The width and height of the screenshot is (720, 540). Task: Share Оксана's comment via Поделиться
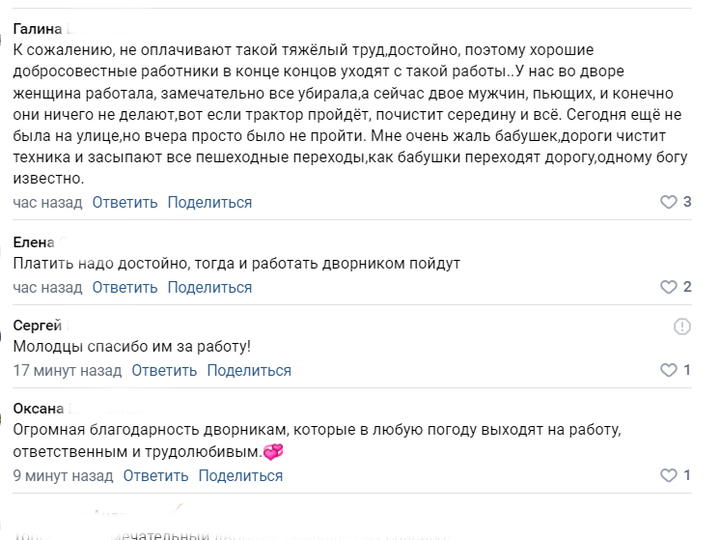tap(241, 476)
